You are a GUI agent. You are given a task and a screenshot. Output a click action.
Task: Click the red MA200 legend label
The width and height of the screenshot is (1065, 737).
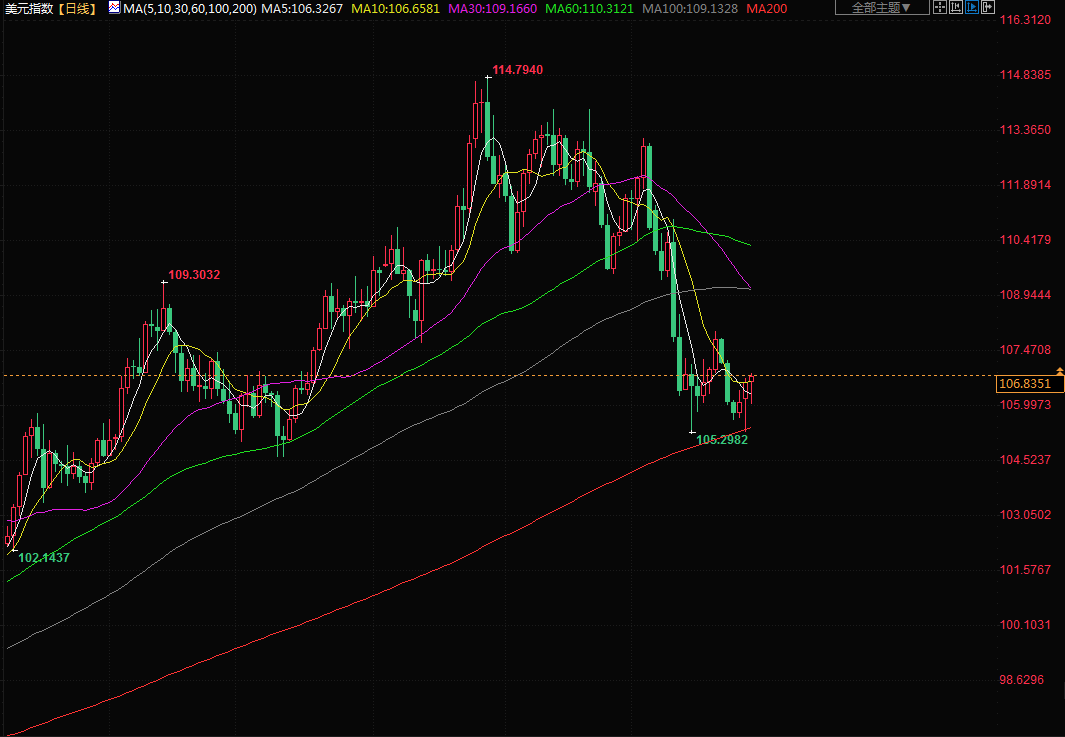click(x=766, y=8)
